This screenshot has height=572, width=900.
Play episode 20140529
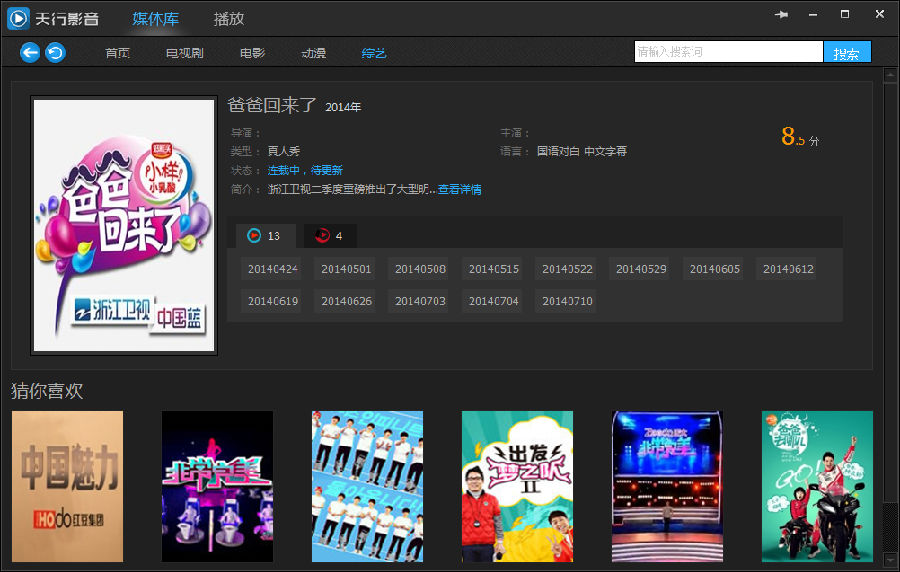pyautogui.click(x=641, y=269)
